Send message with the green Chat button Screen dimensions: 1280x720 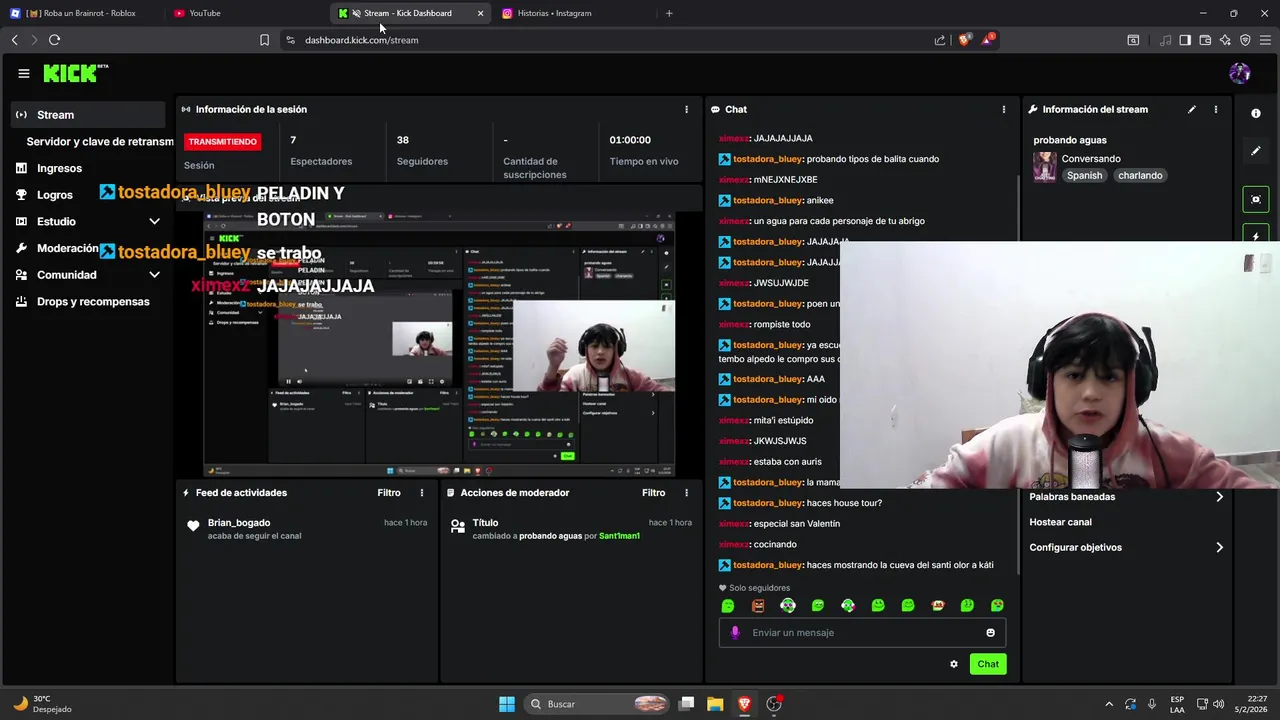coord(988,664)
